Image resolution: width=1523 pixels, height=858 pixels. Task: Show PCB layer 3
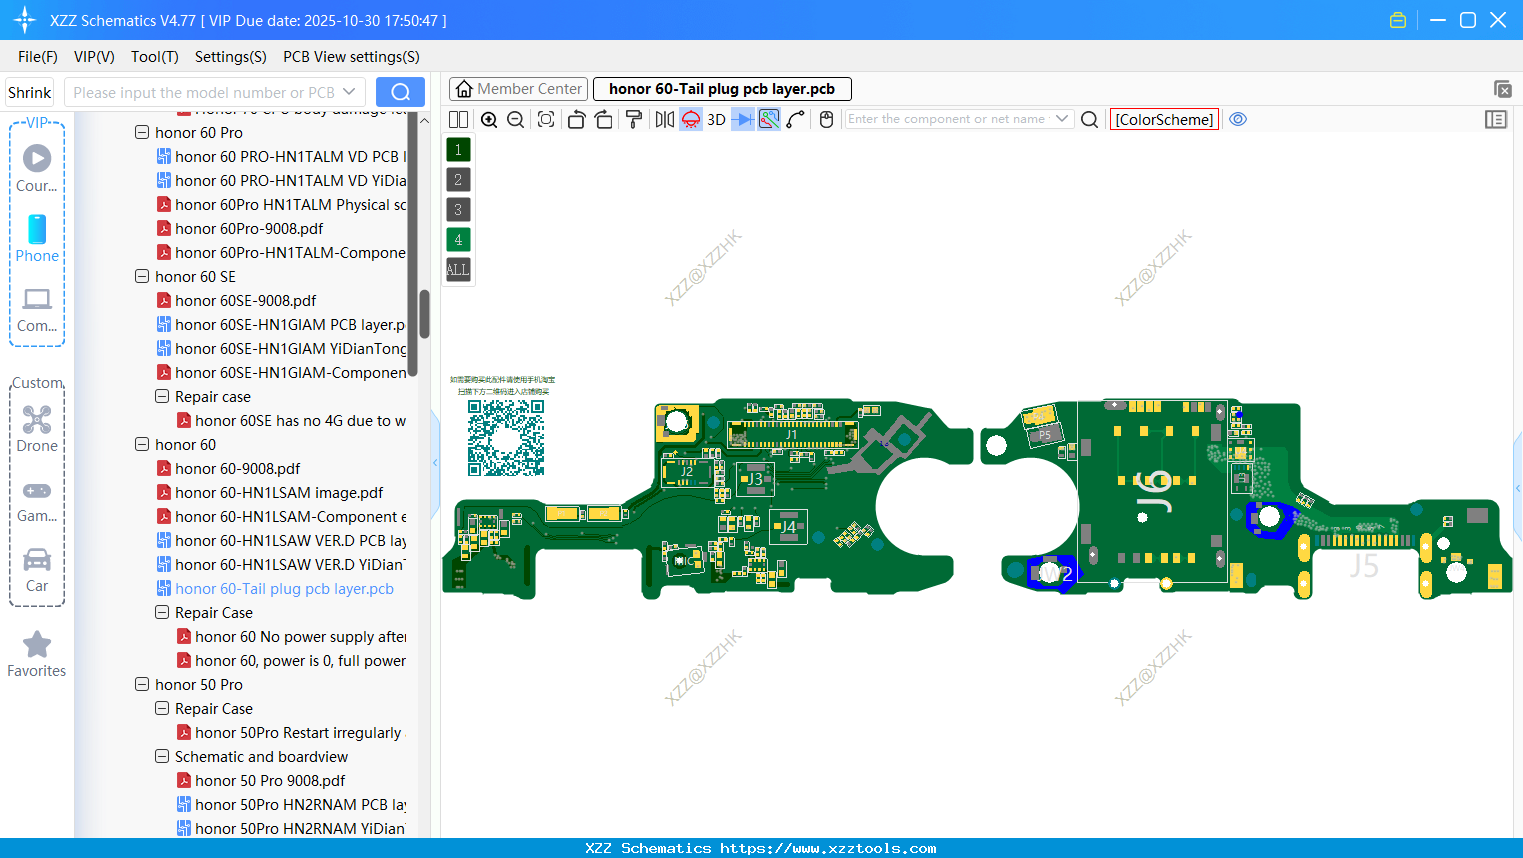pos(458,210)
